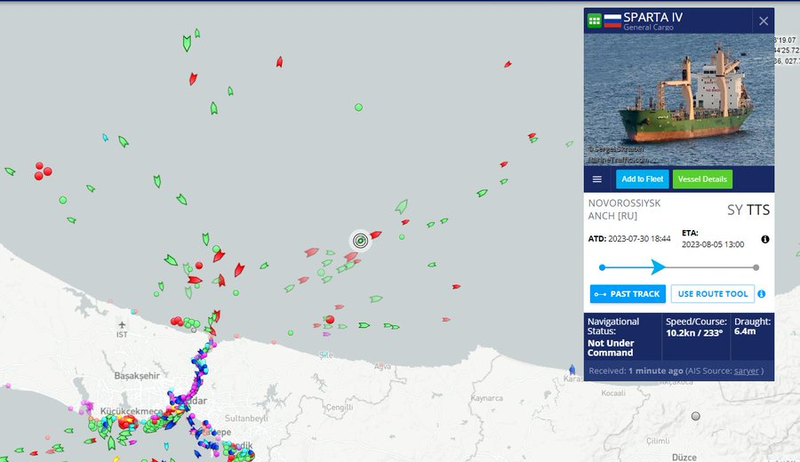Click the ETA info icon

(765, 239)
